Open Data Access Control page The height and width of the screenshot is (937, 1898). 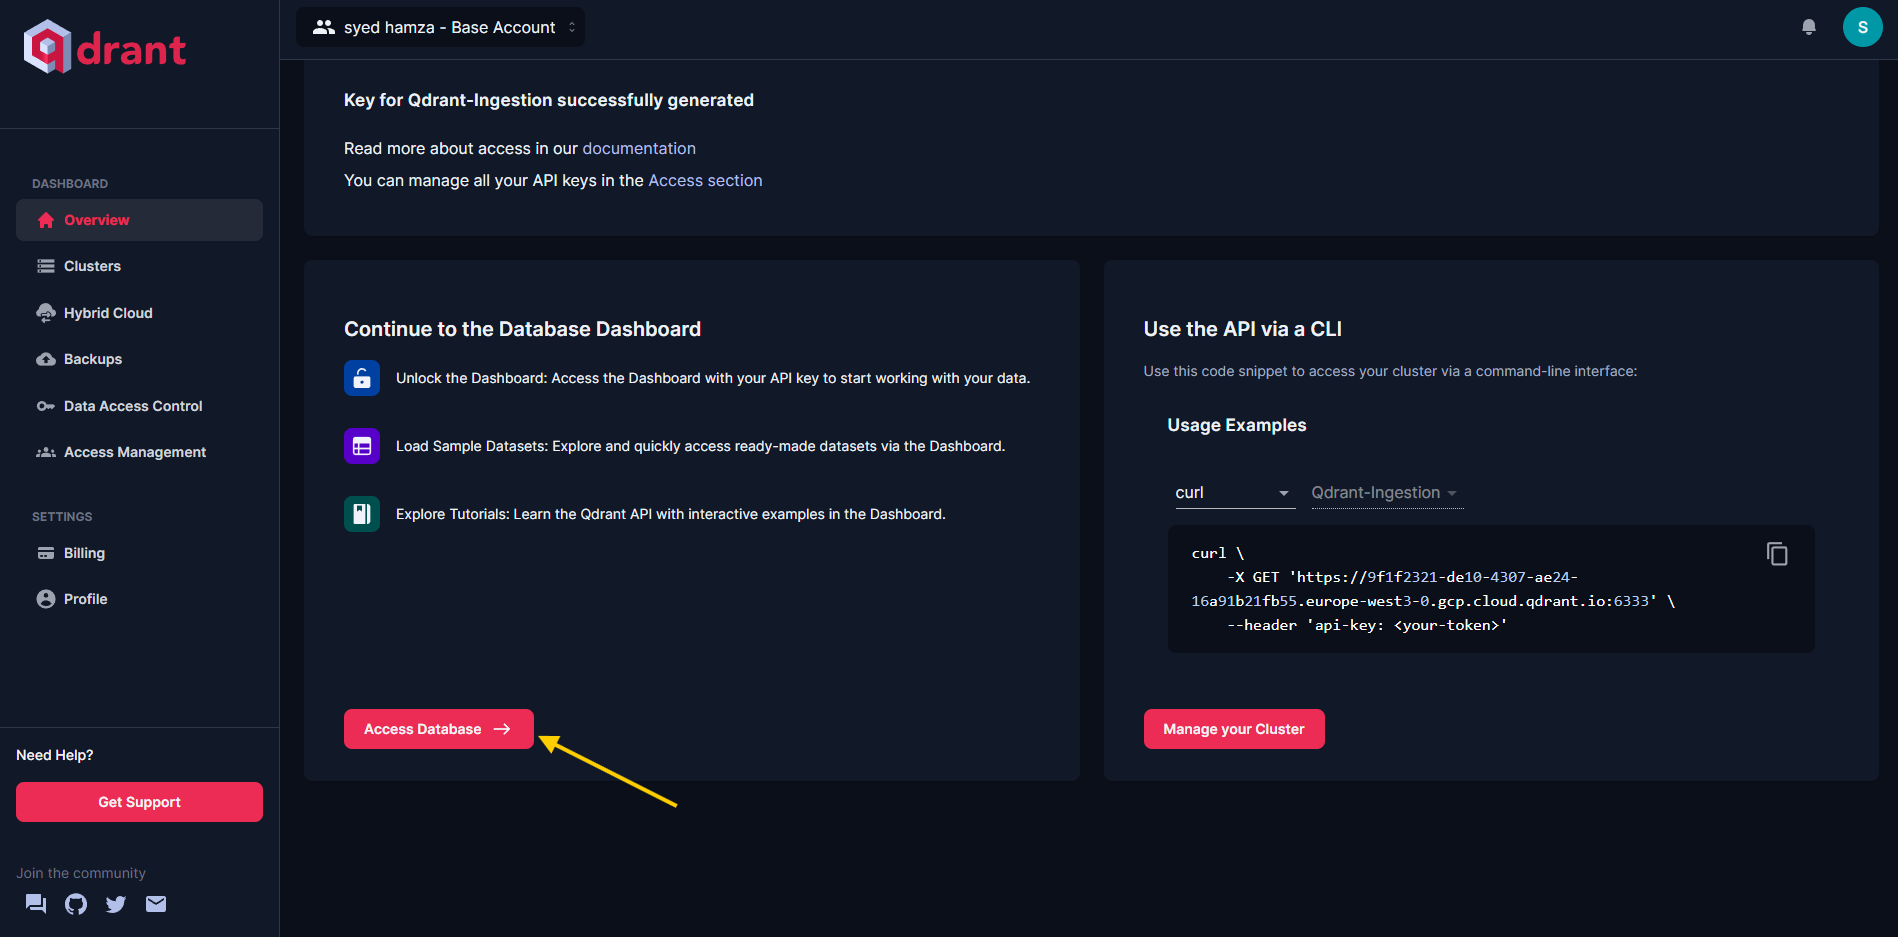(x=133, y=406)
